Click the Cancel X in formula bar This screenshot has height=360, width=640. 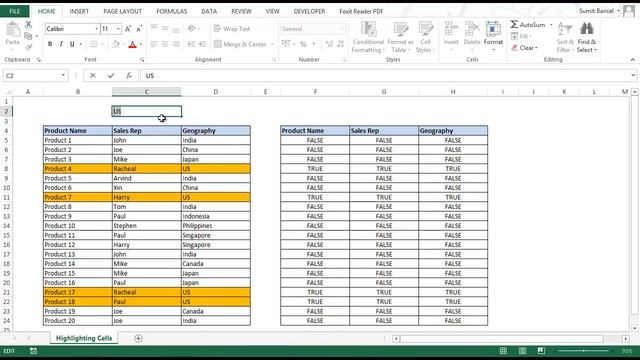tap(93, 76)
